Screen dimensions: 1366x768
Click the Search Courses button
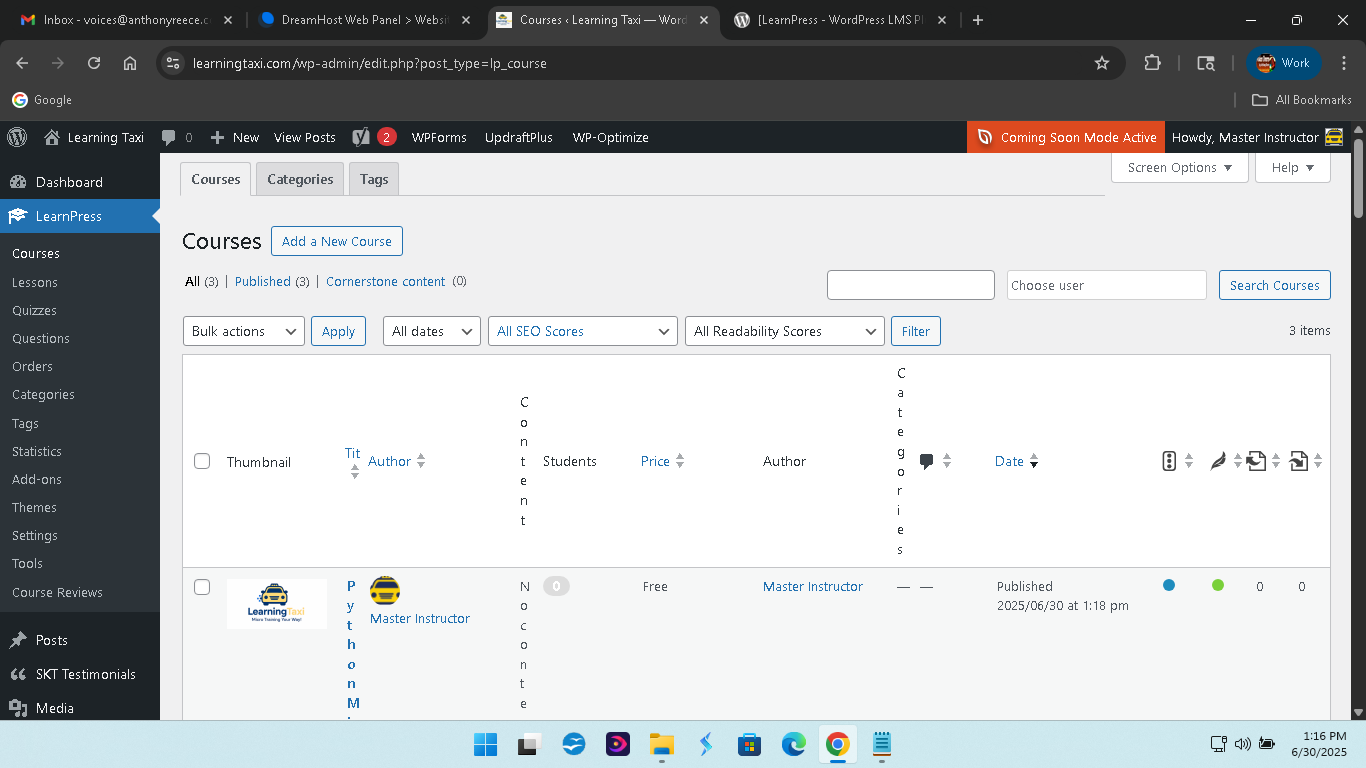1275,285
